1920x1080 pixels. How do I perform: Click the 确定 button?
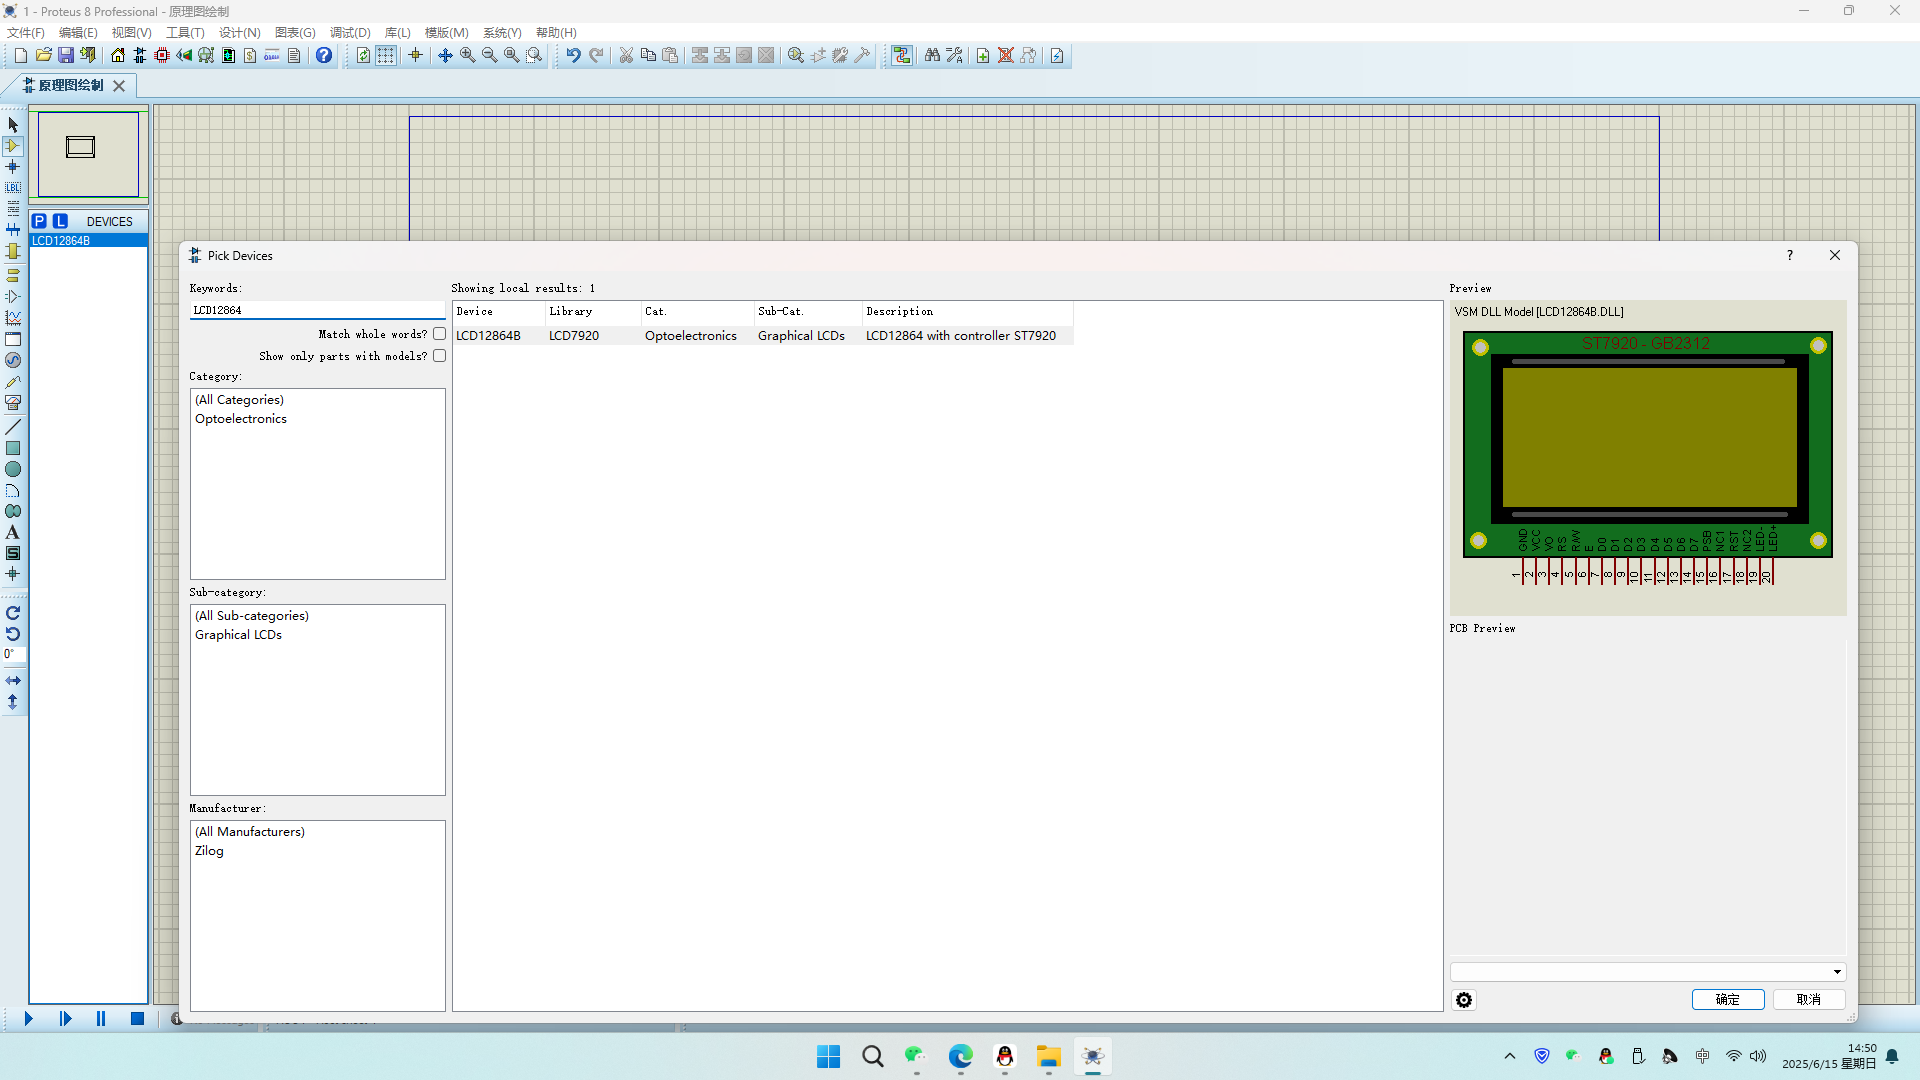(x=1727, y=1000)
